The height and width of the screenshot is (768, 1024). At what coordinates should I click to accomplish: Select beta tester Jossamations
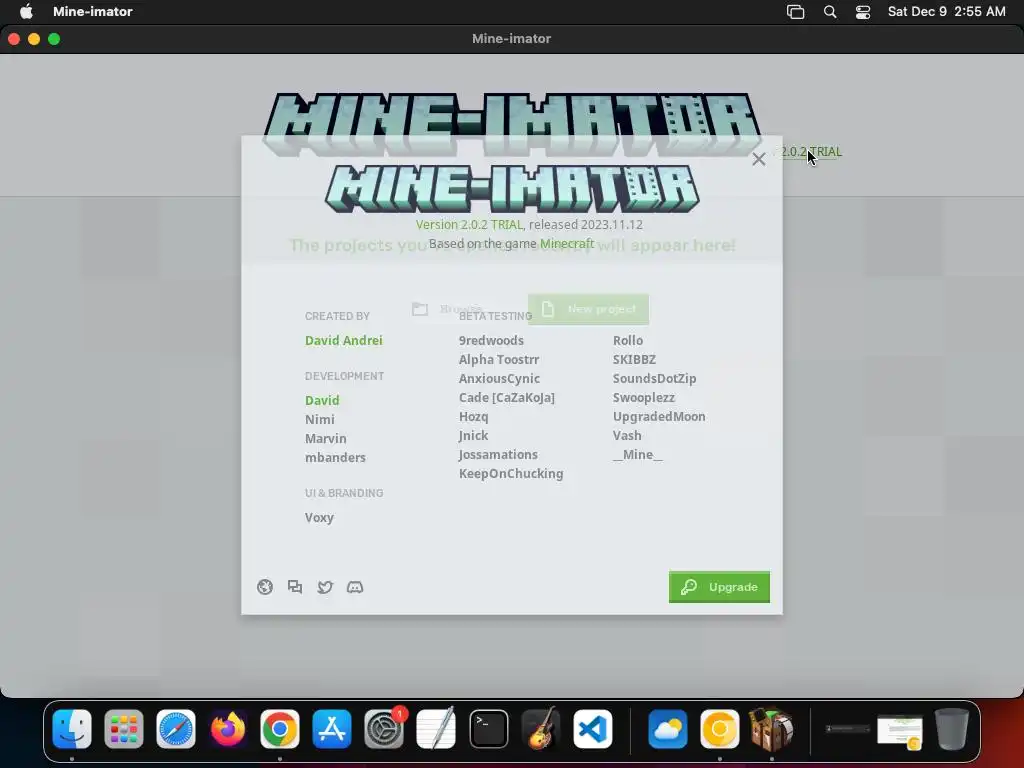coord(498,454)
